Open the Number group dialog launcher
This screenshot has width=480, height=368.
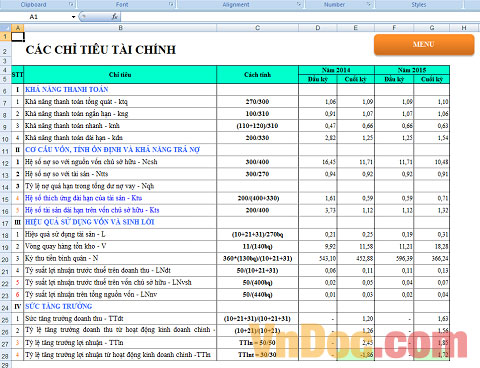point(369,4)
